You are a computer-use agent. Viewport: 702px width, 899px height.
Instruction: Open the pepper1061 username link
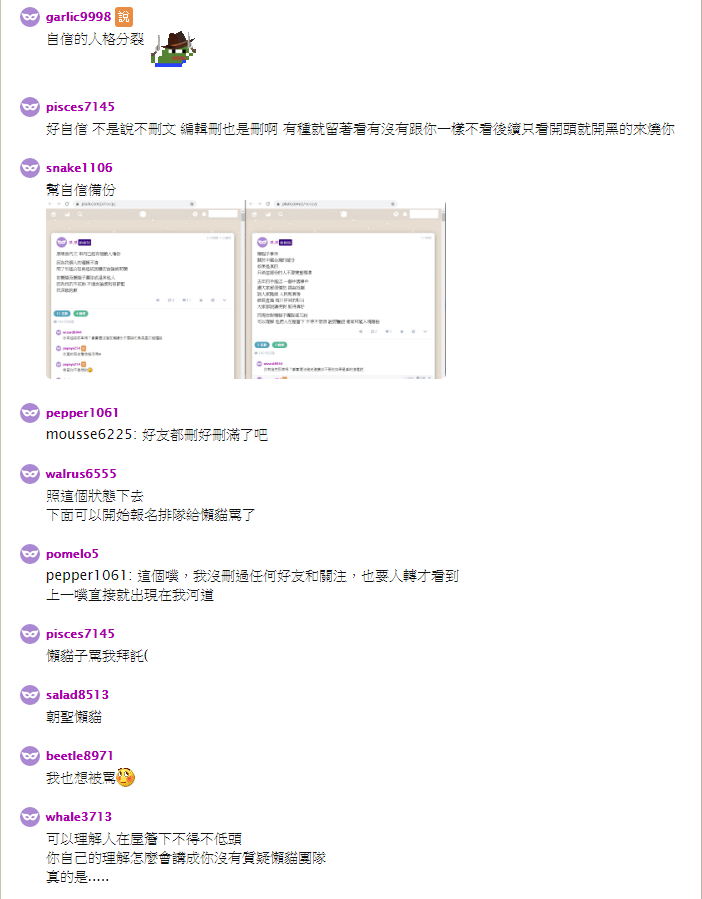click(82, 412)
